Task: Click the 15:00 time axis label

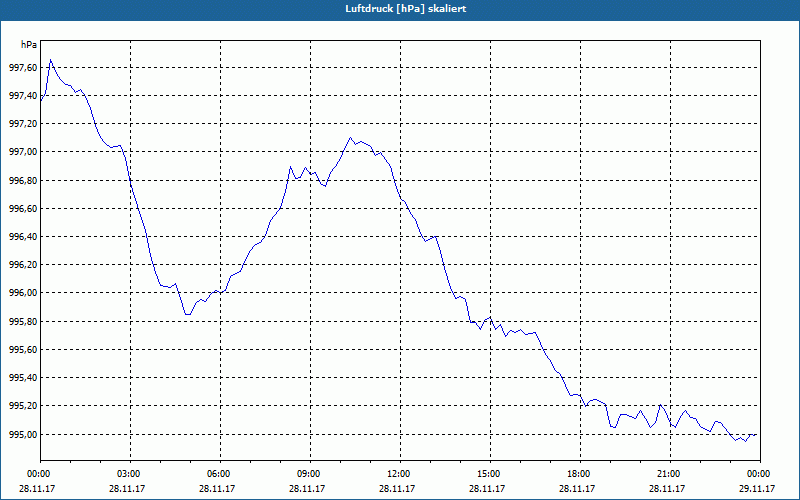Action: [487, 473]
